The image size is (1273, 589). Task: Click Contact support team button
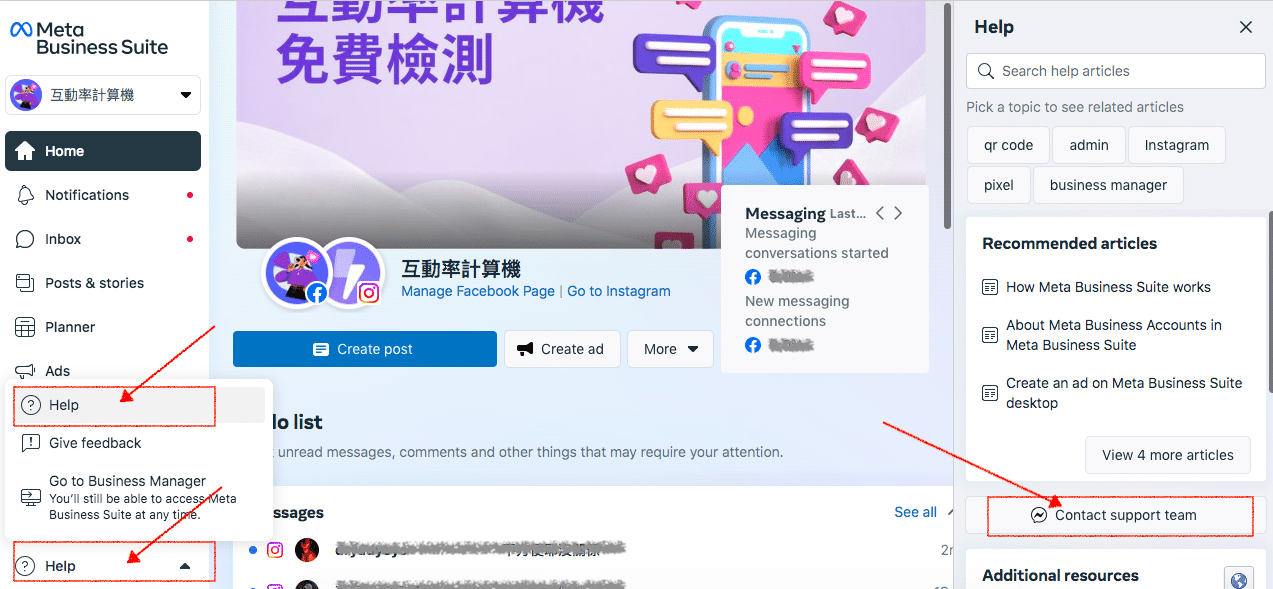coord(1116,515)
